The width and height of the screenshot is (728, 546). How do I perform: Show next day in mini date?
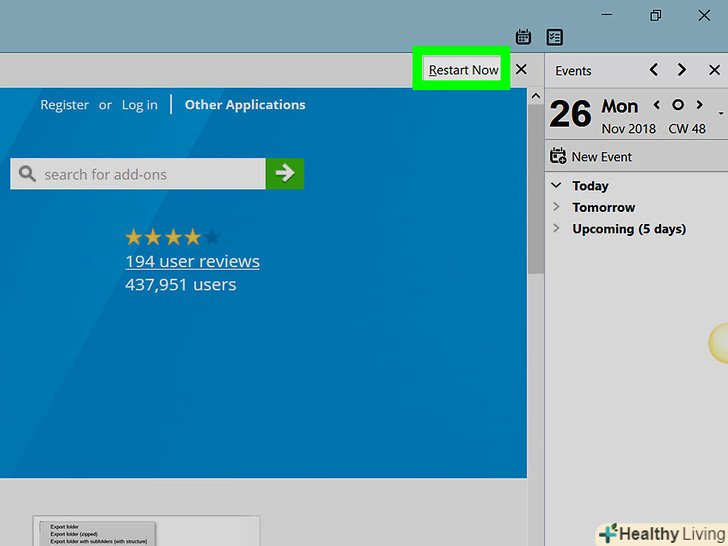coord(698,105)
